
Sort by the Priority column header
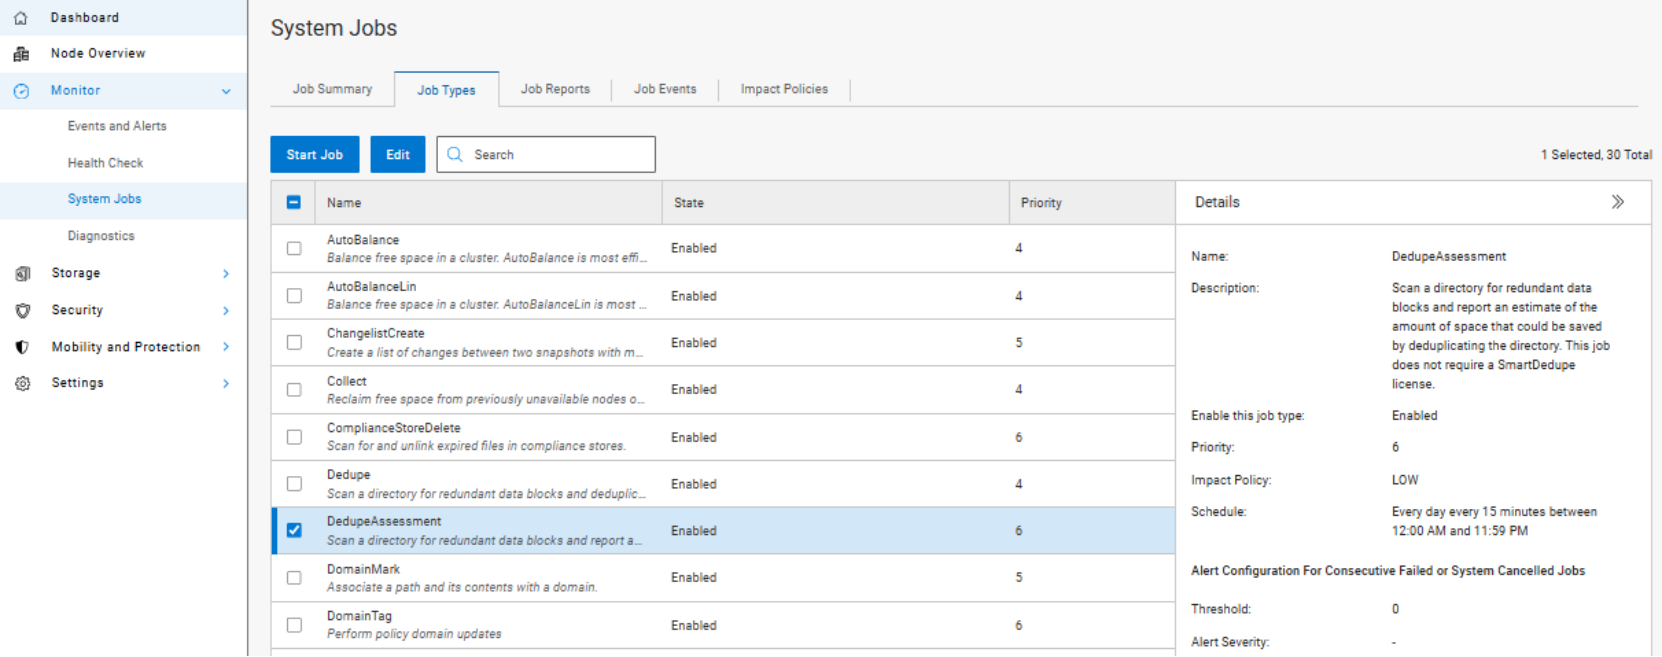tap(1041, 203)
